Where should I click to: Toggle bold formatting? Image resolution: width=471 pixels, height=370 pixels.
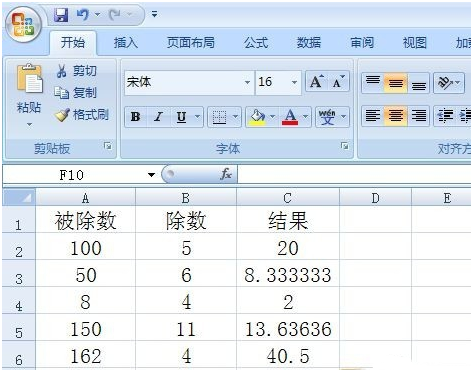(x=135, y=117)
